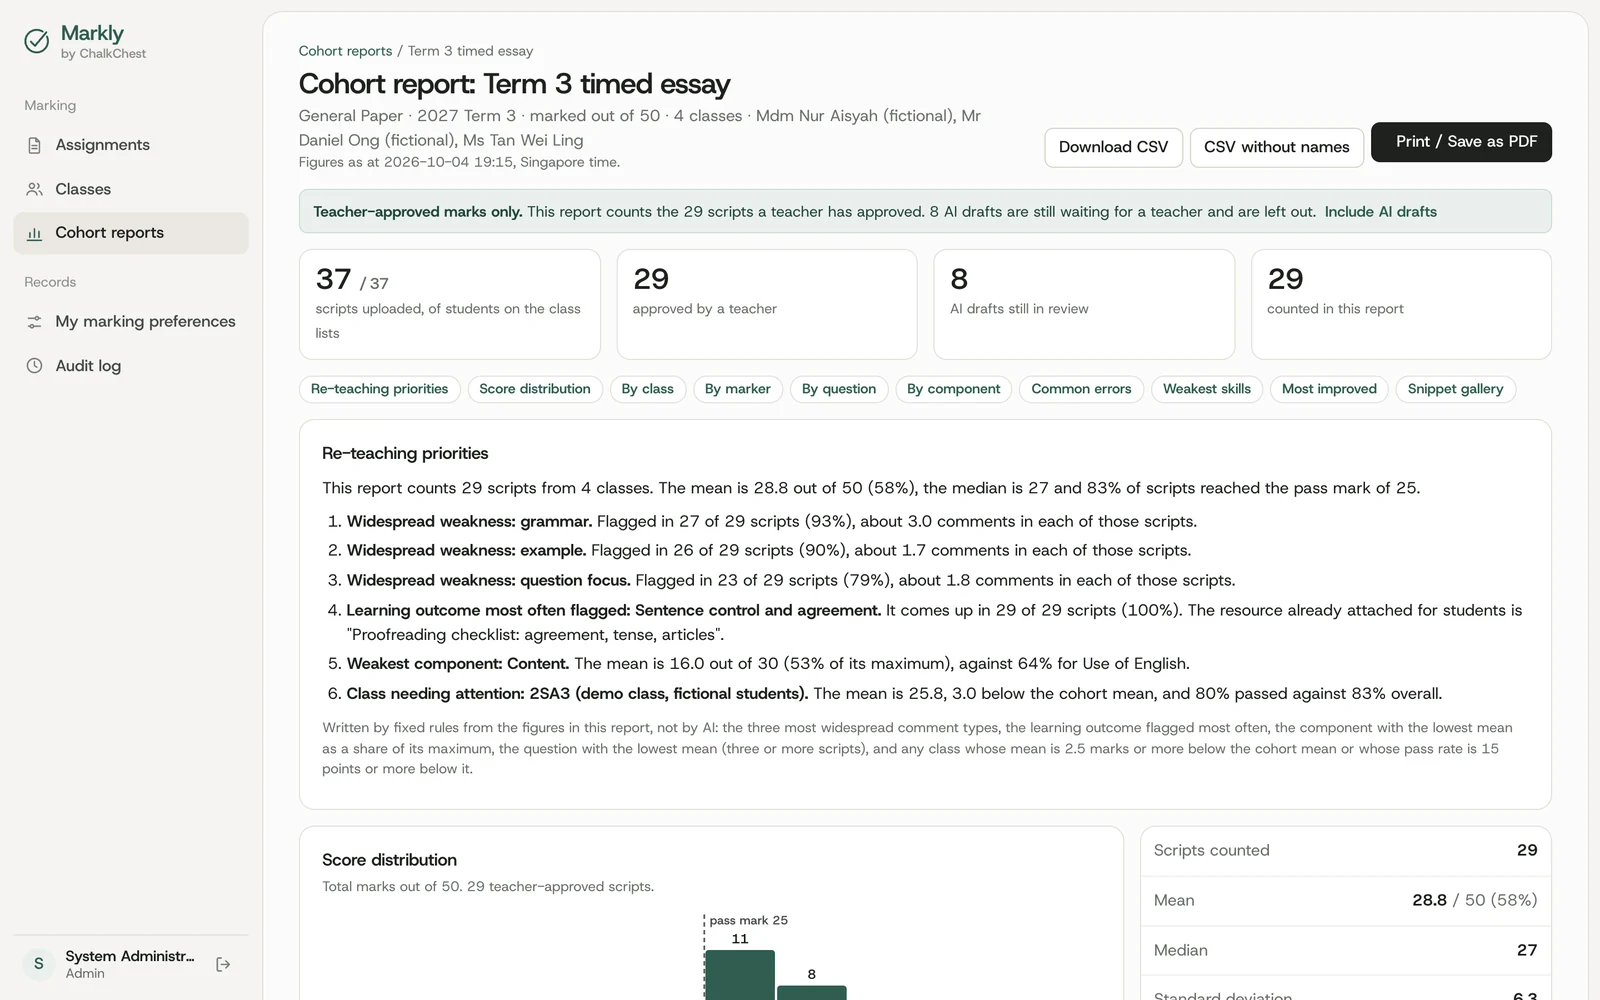Open the Snippet gallery chip

(1455, 389)
